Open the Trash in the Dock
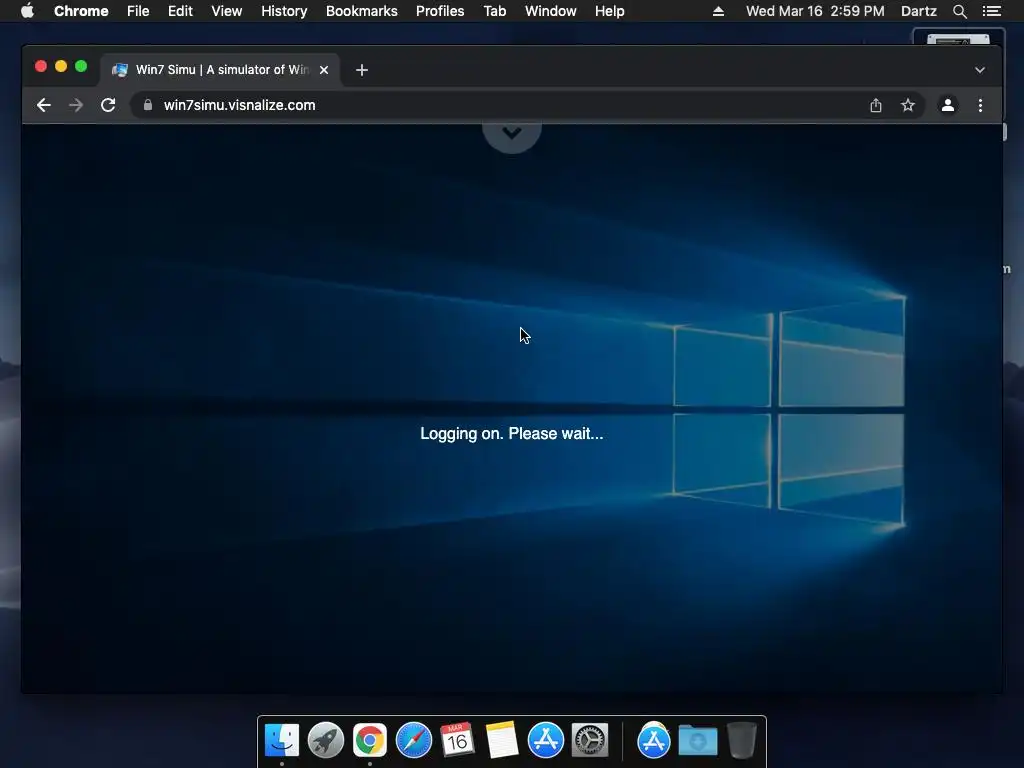 [x=741, y=740]
